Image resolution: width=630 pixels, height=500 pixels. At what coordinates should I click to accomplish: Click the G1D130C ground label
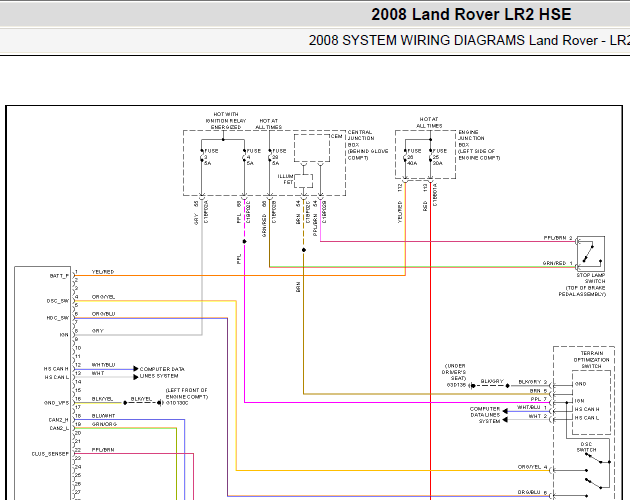(177, 403)
